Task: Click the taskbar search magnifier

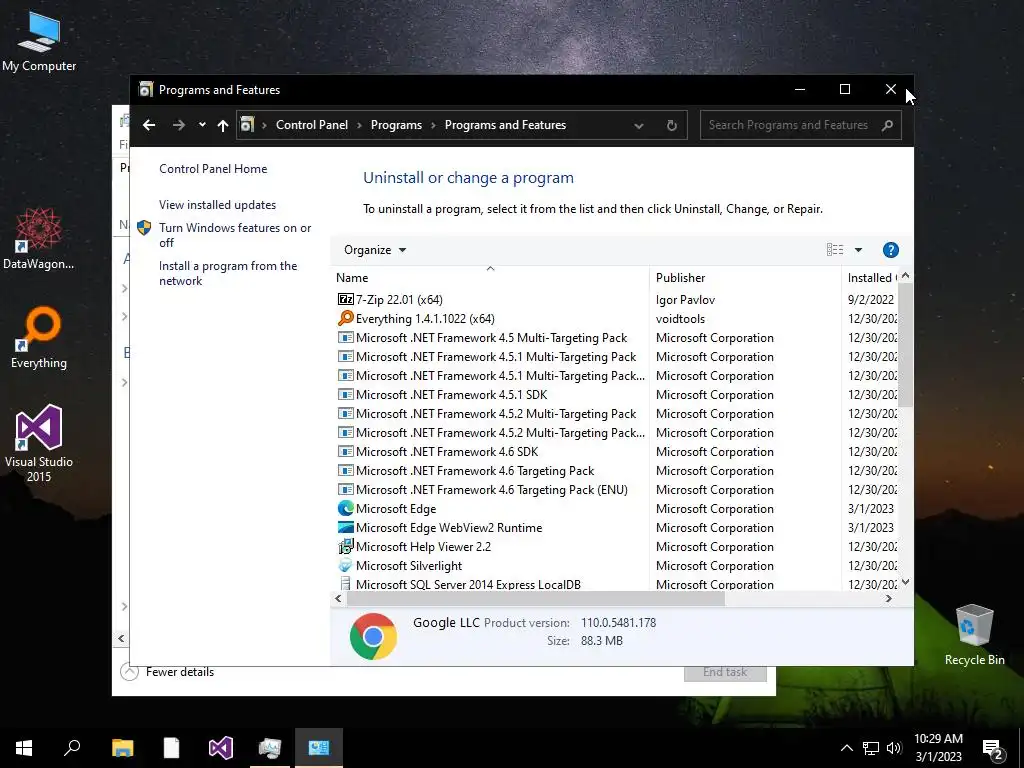Action: coord(72,748)
